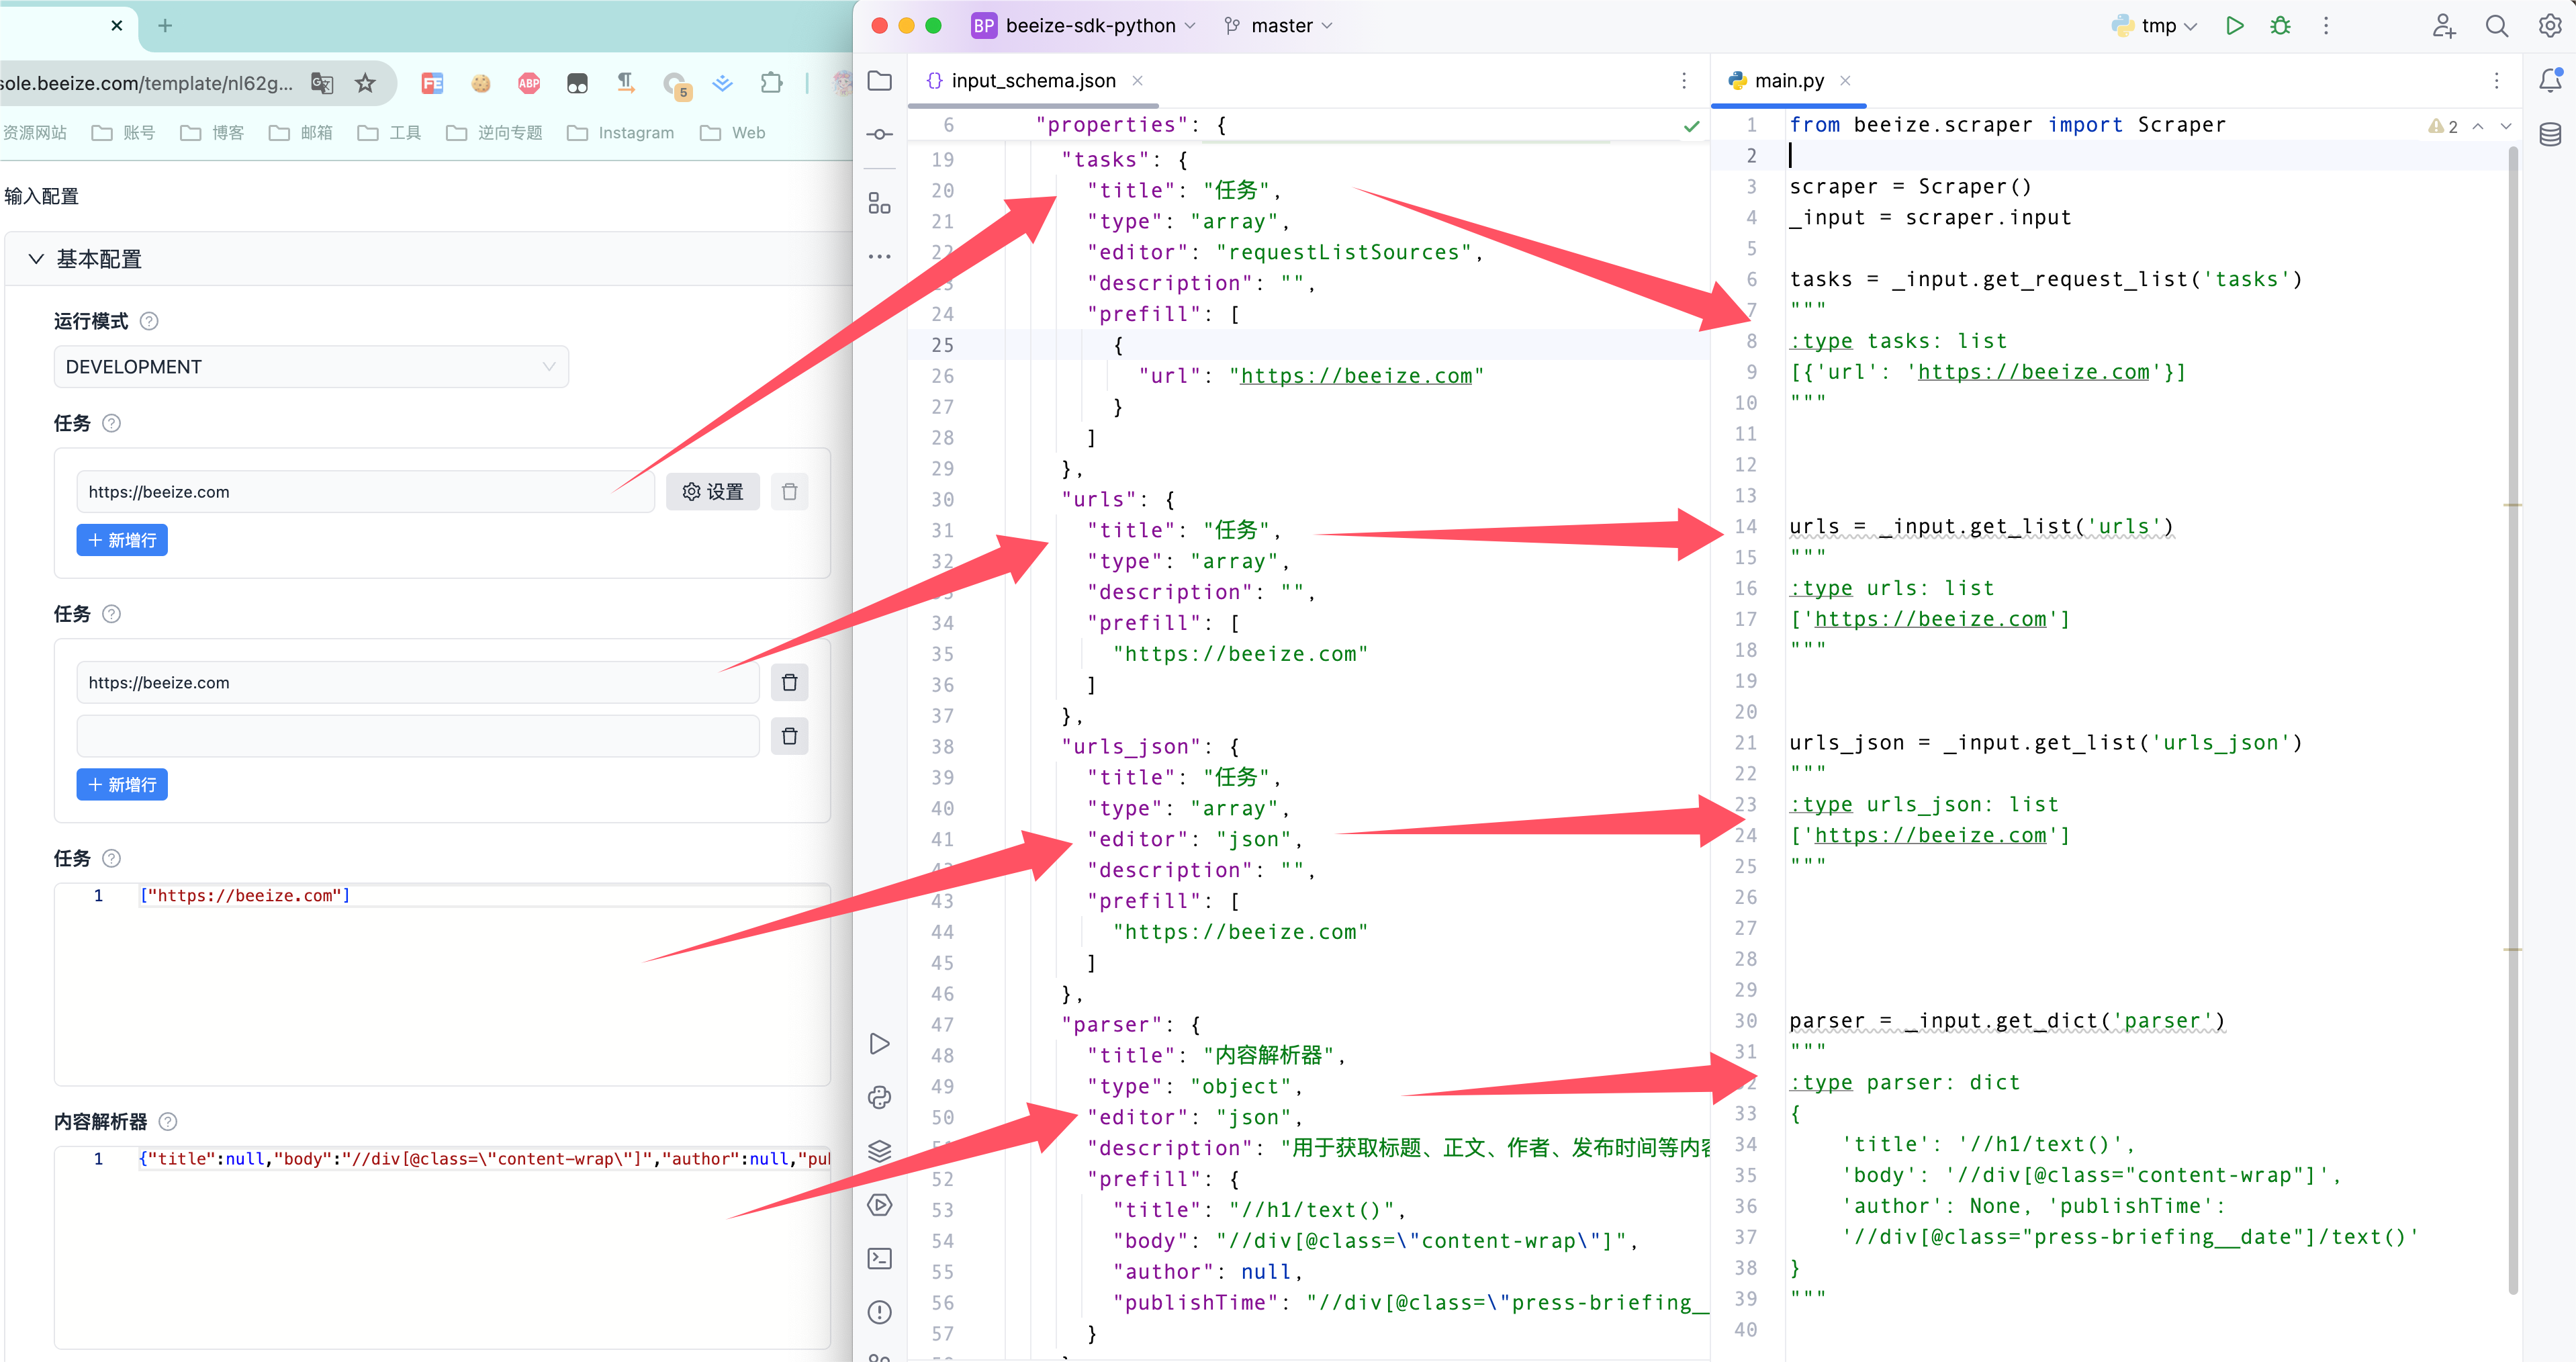Open the 工具 bookmarks folder
This screenshot has width=2576, height=1362.
[389, 133]
